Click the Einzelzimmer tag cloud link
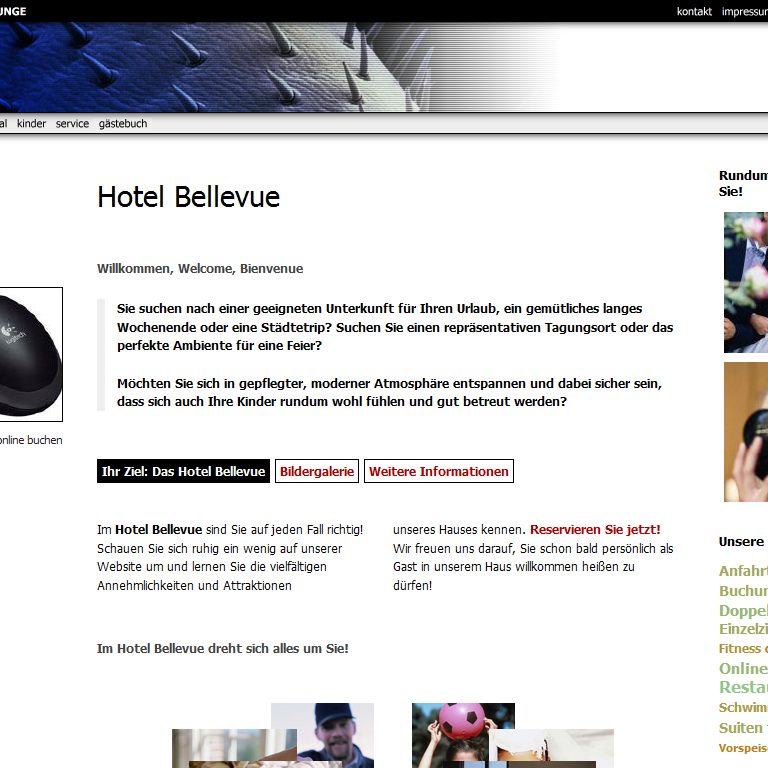This screenshot has width=768, height=768. (743, 629)
